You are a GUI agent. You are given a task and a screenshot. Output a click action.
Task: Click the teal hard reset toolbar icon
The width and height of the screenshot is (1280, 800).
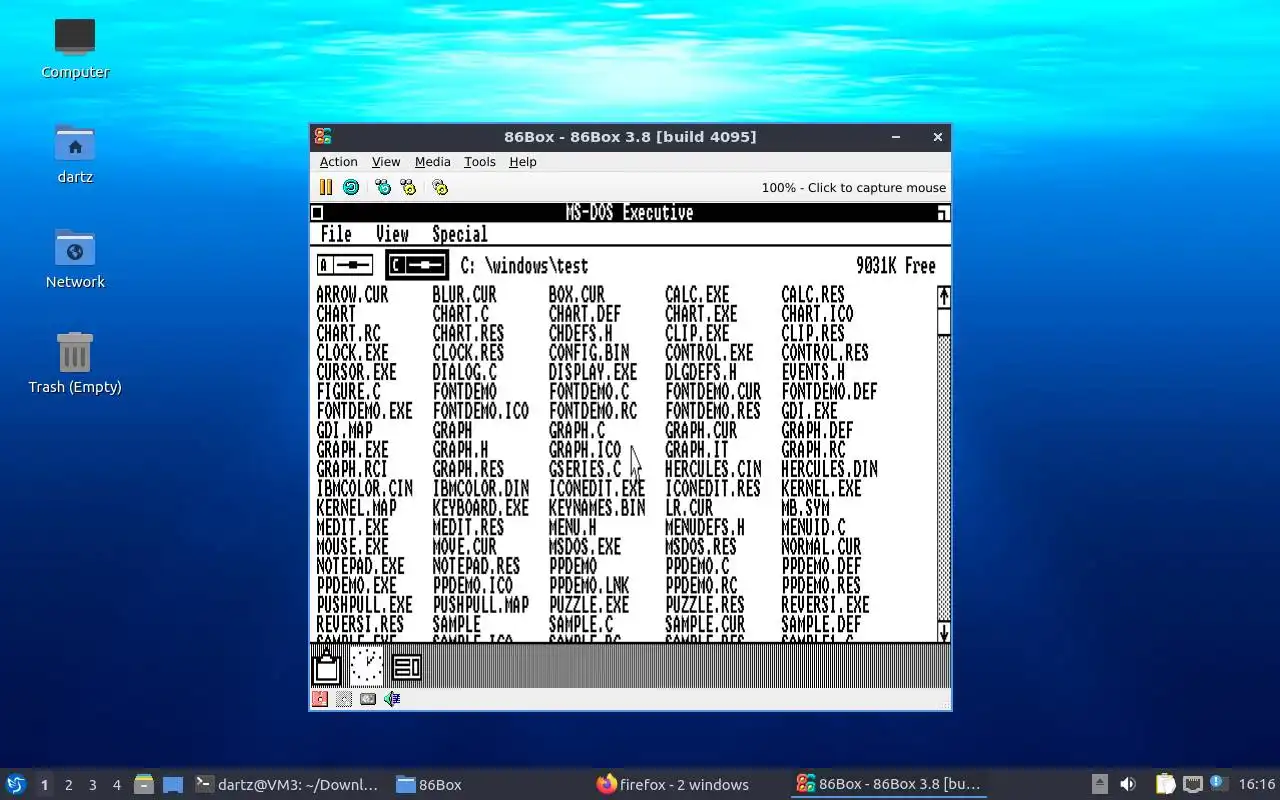[351, 187]
